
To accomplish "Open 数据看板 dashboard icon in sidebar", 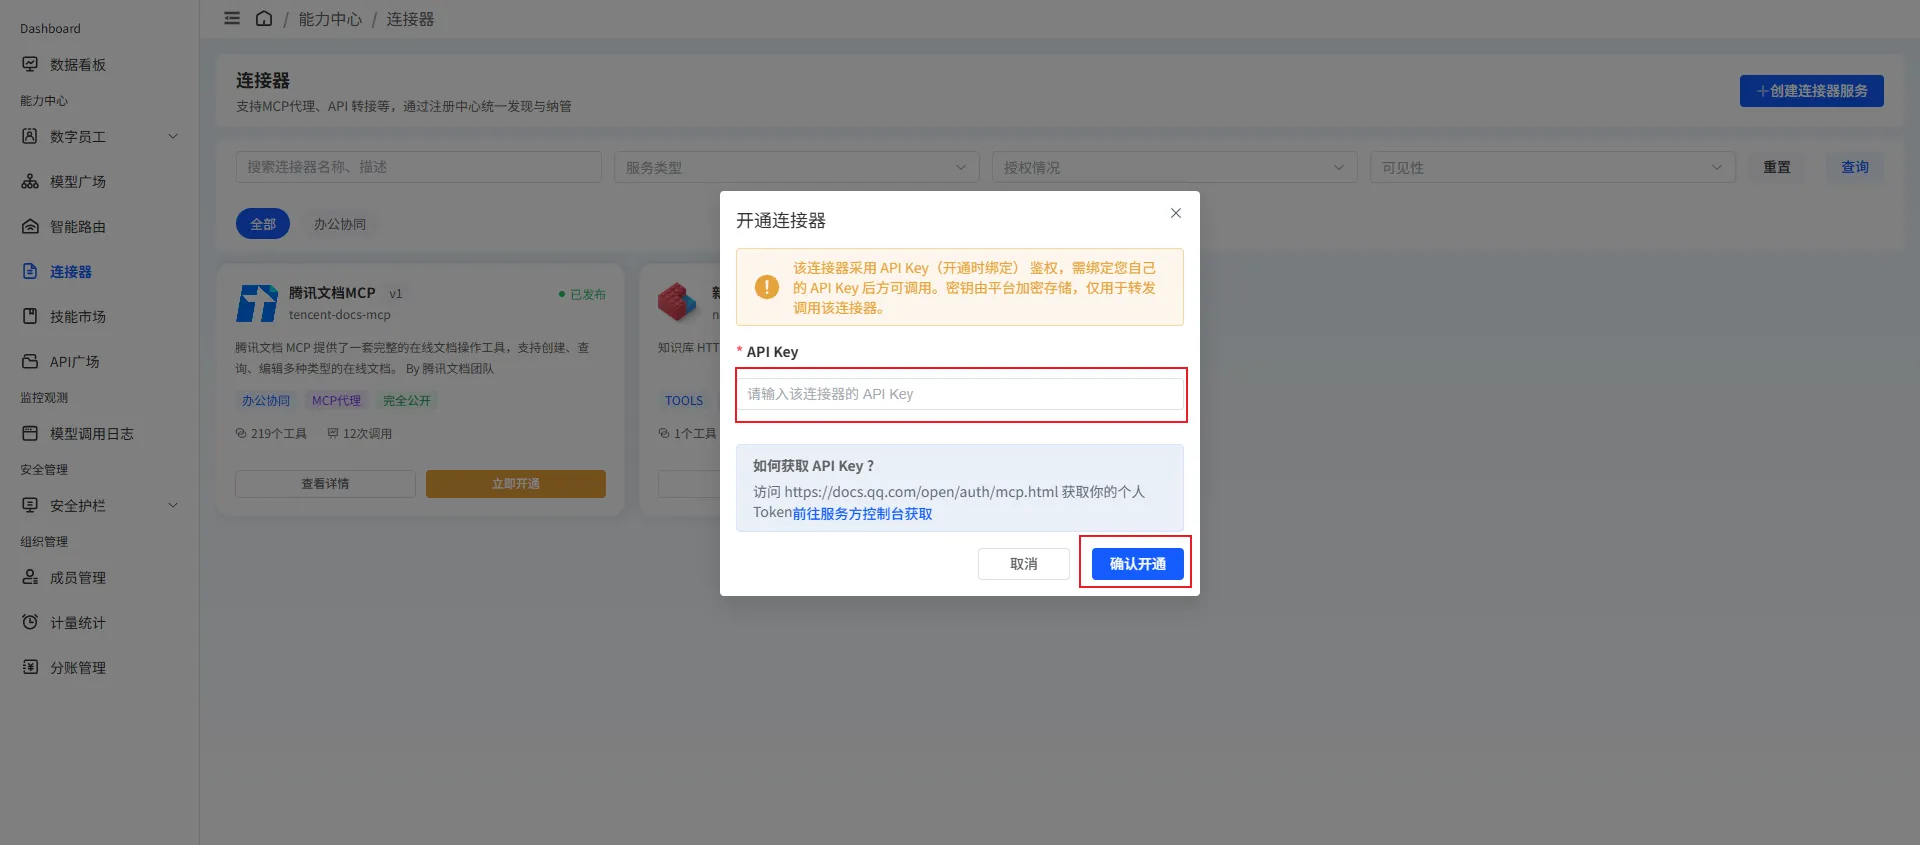I will pos(30,64).
